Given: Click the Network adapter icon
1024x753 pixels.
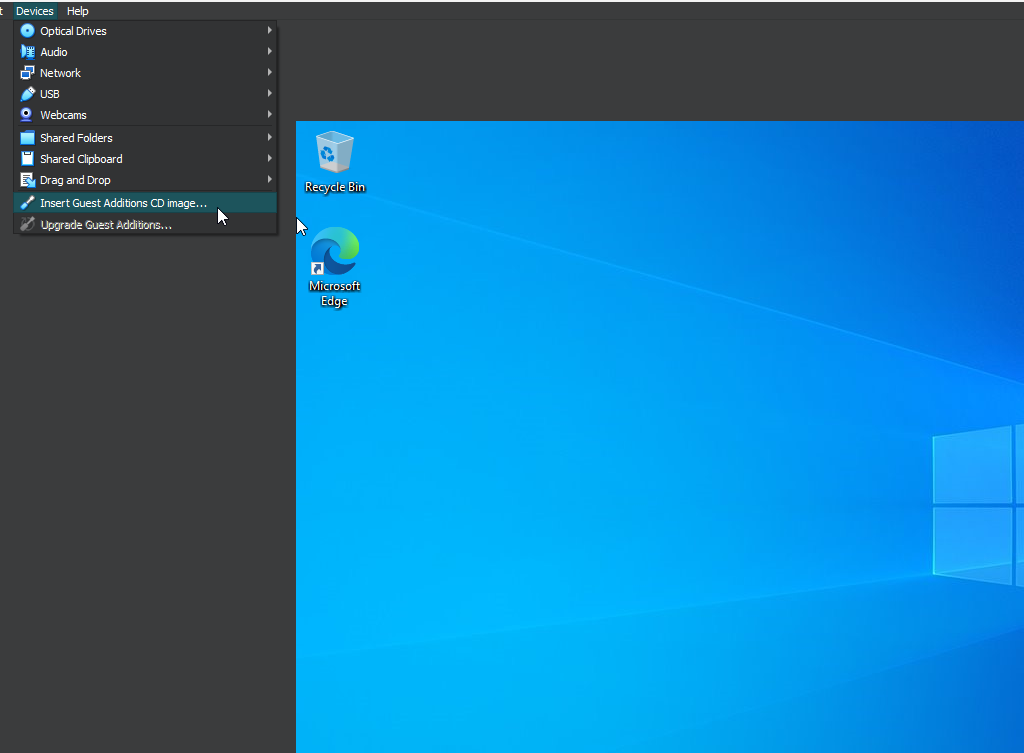Looking at the screenshot, I should [x=27, y=73].
